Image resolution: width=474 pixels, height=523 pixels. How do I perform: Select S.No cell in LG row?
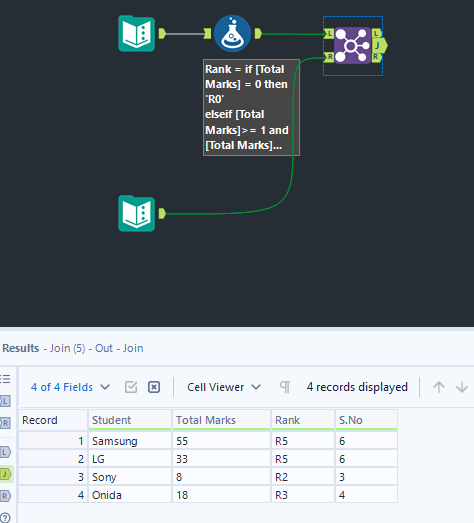[x=366, y=459]
